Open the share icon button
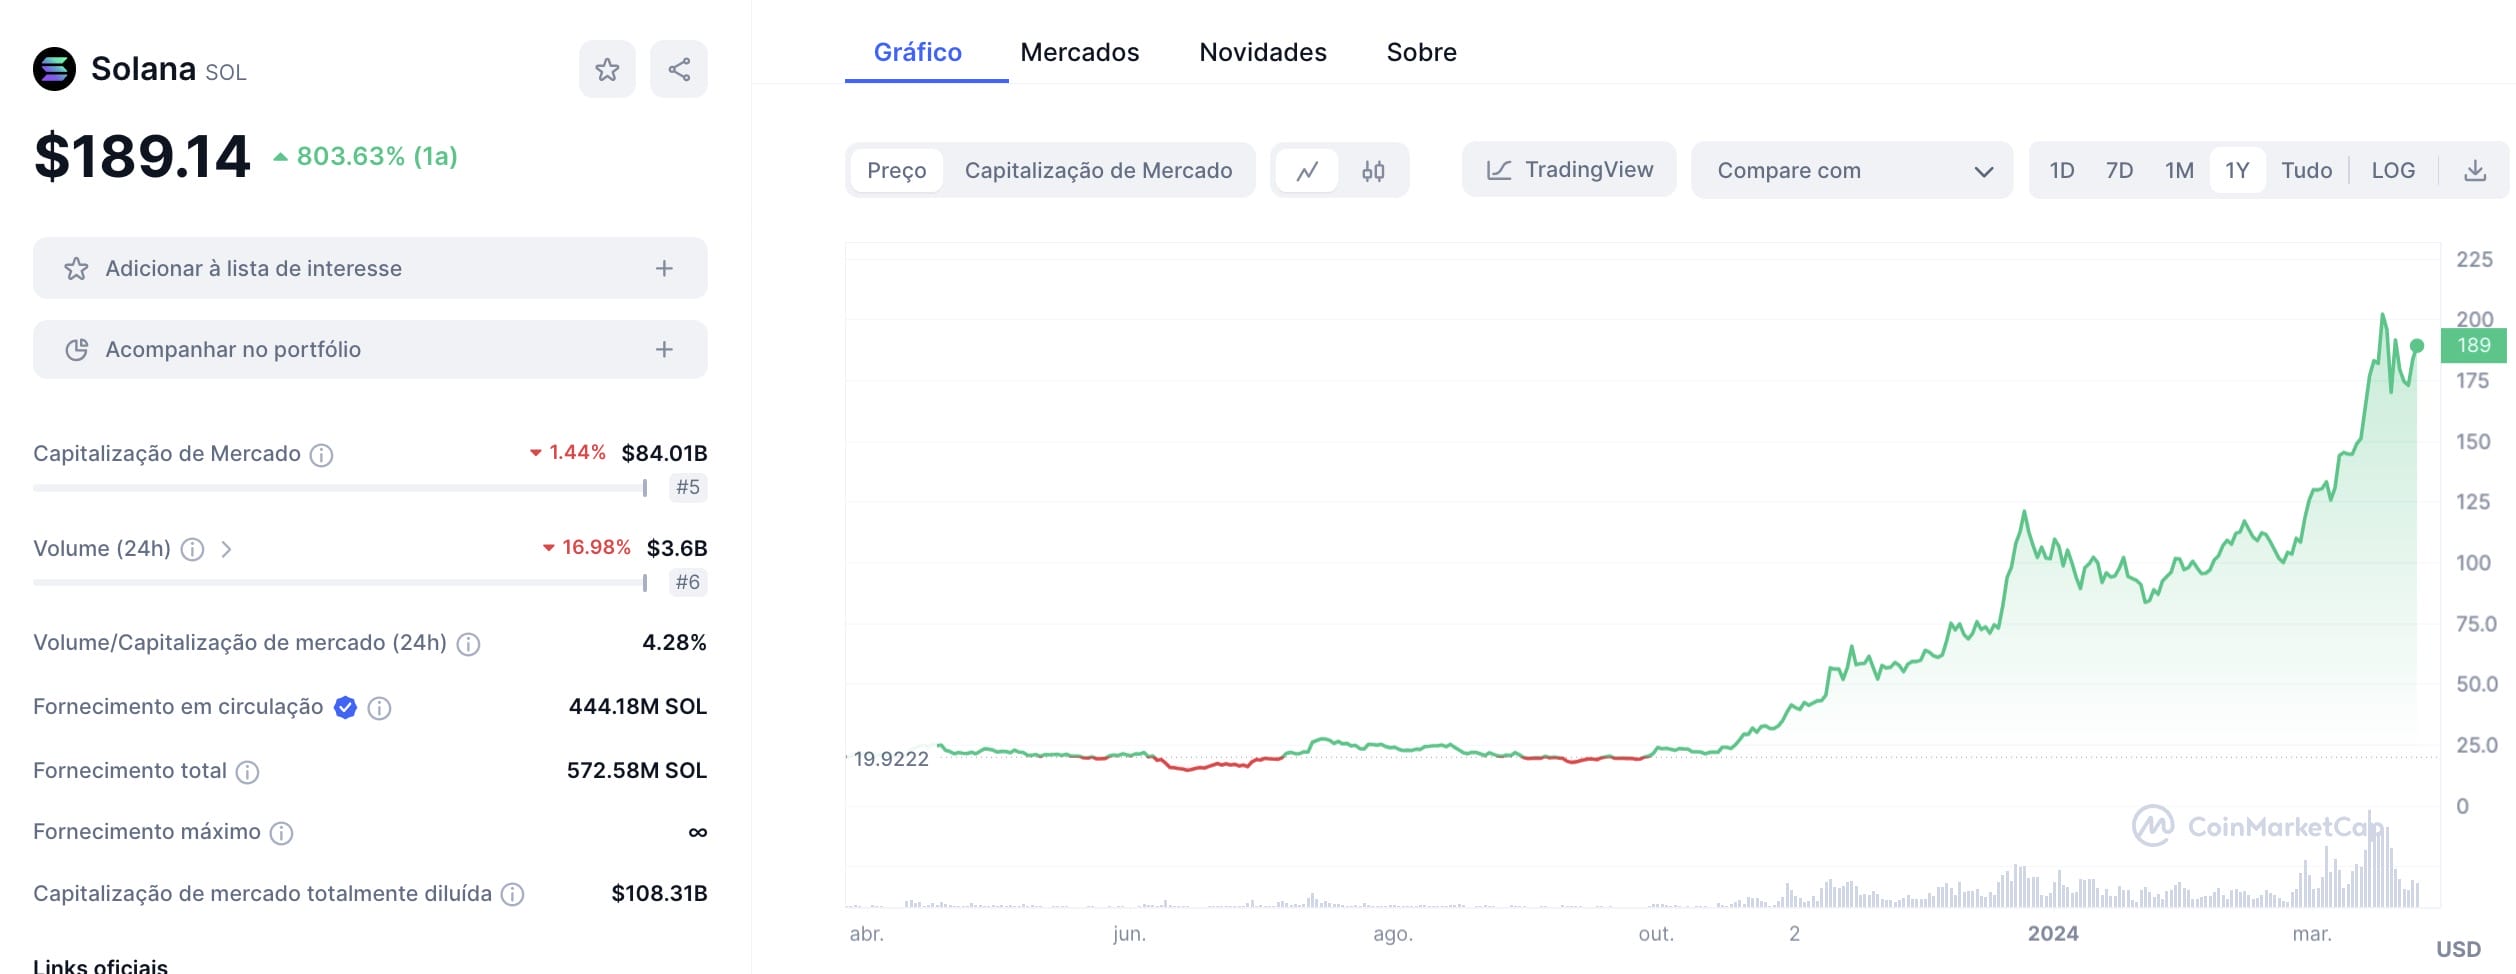The height and width of the screenshot is (974, 2516). pos(679,69)
